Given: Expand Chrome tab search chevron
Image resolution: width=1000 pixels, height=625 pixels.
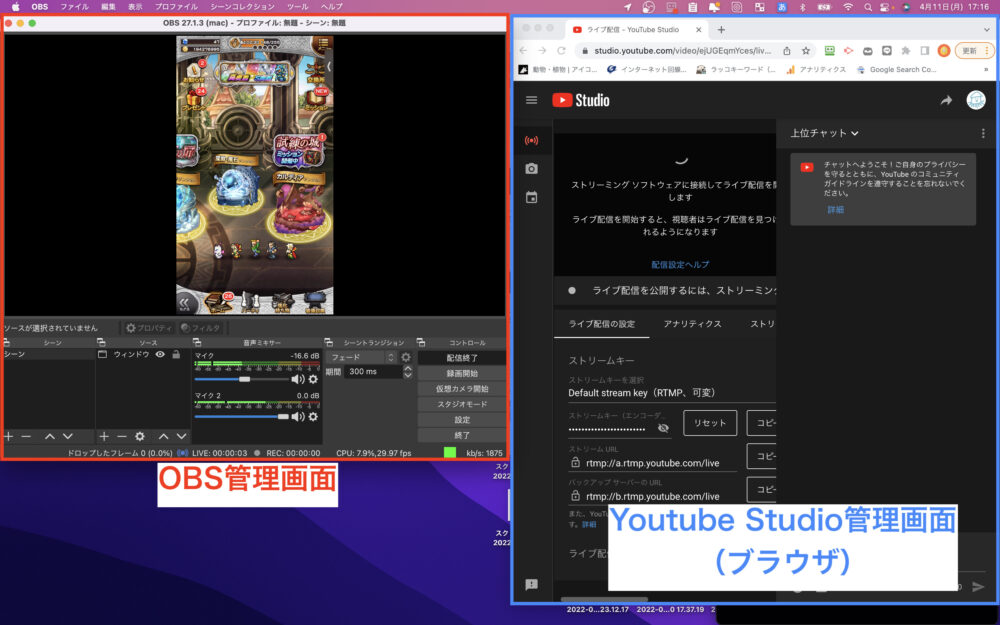Looking at the screenshot, I should coord(986,29).
